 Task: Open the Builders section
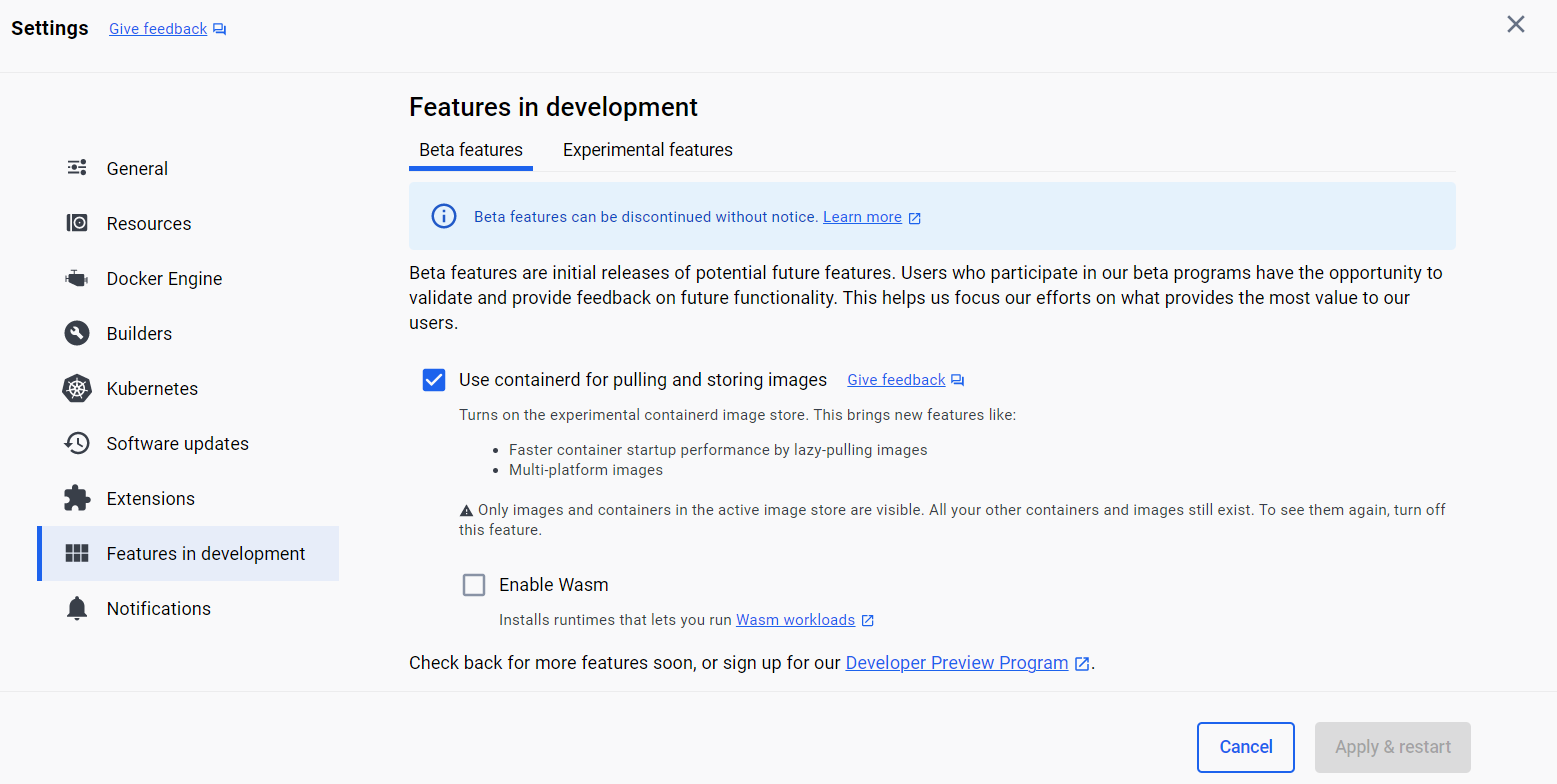(x=188, y=333)
